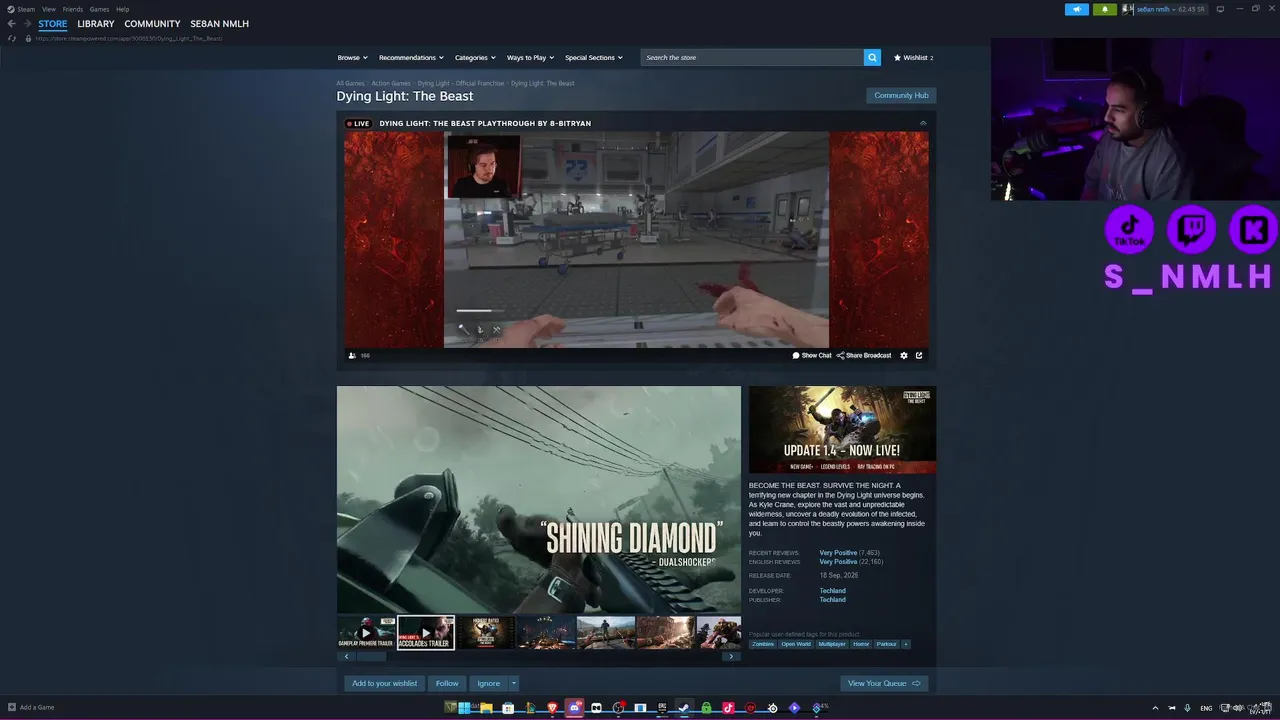Click inside the Search the store field

(x=752, y=58)
